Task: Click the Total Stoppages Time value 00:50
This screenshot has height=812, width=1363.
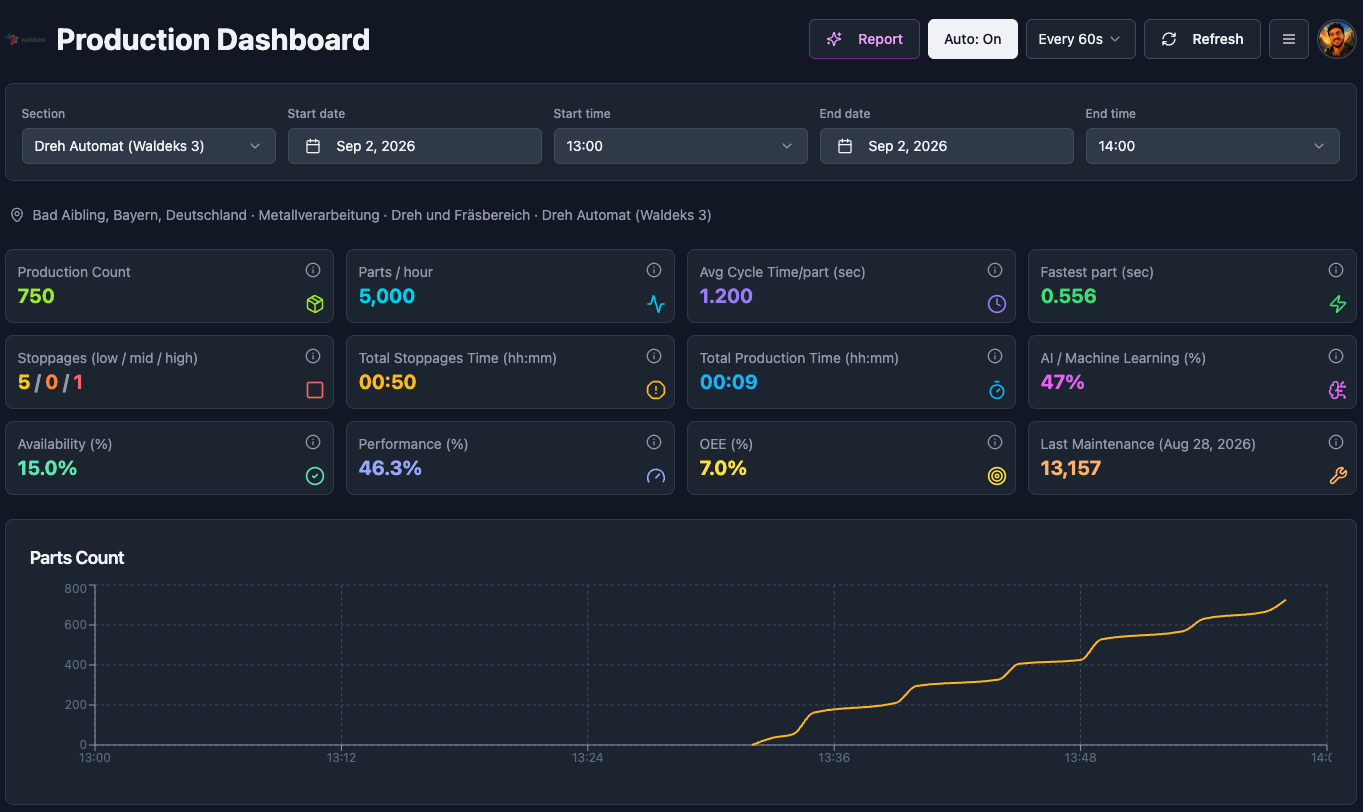Action: click(388, 382)
